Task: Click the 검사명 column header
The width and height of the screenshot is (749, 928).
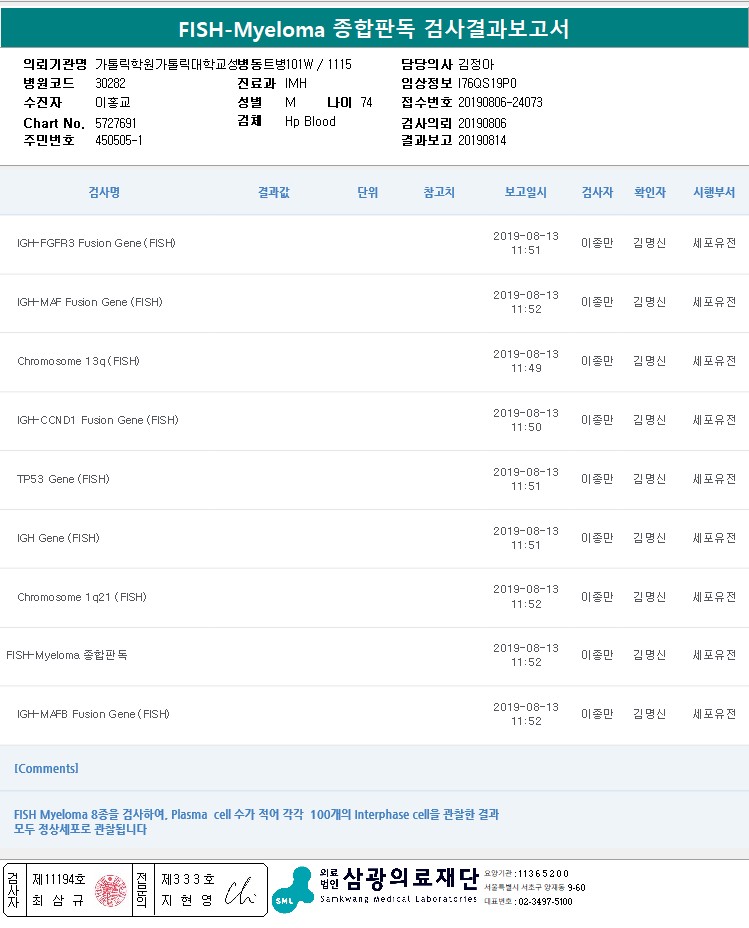Action: click(104, 192)
